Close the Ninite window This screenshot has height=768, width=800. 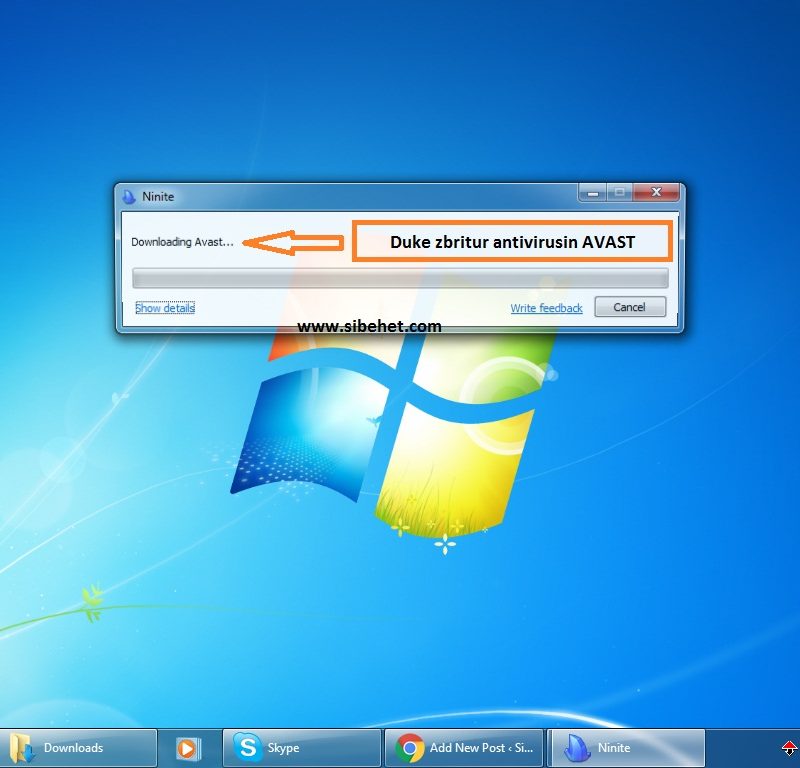pos(656,192)
